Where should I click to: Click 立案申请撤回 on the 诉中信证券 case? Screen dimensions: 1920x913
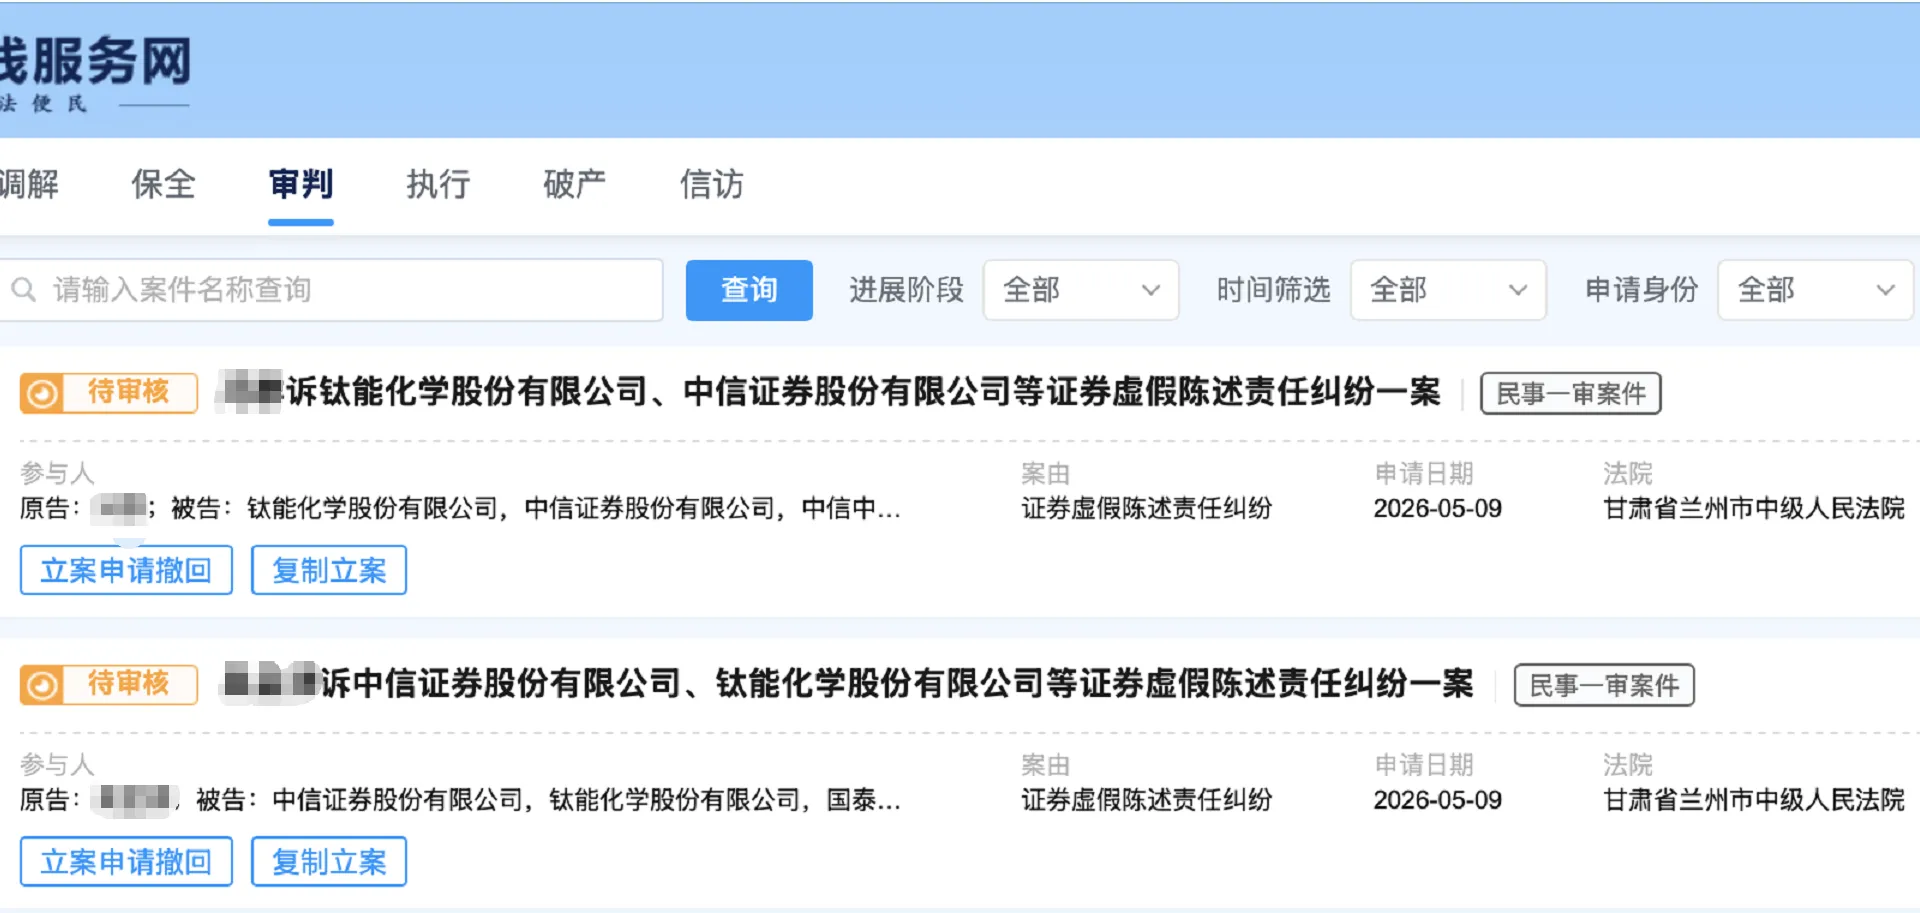(x=126, y=862)
